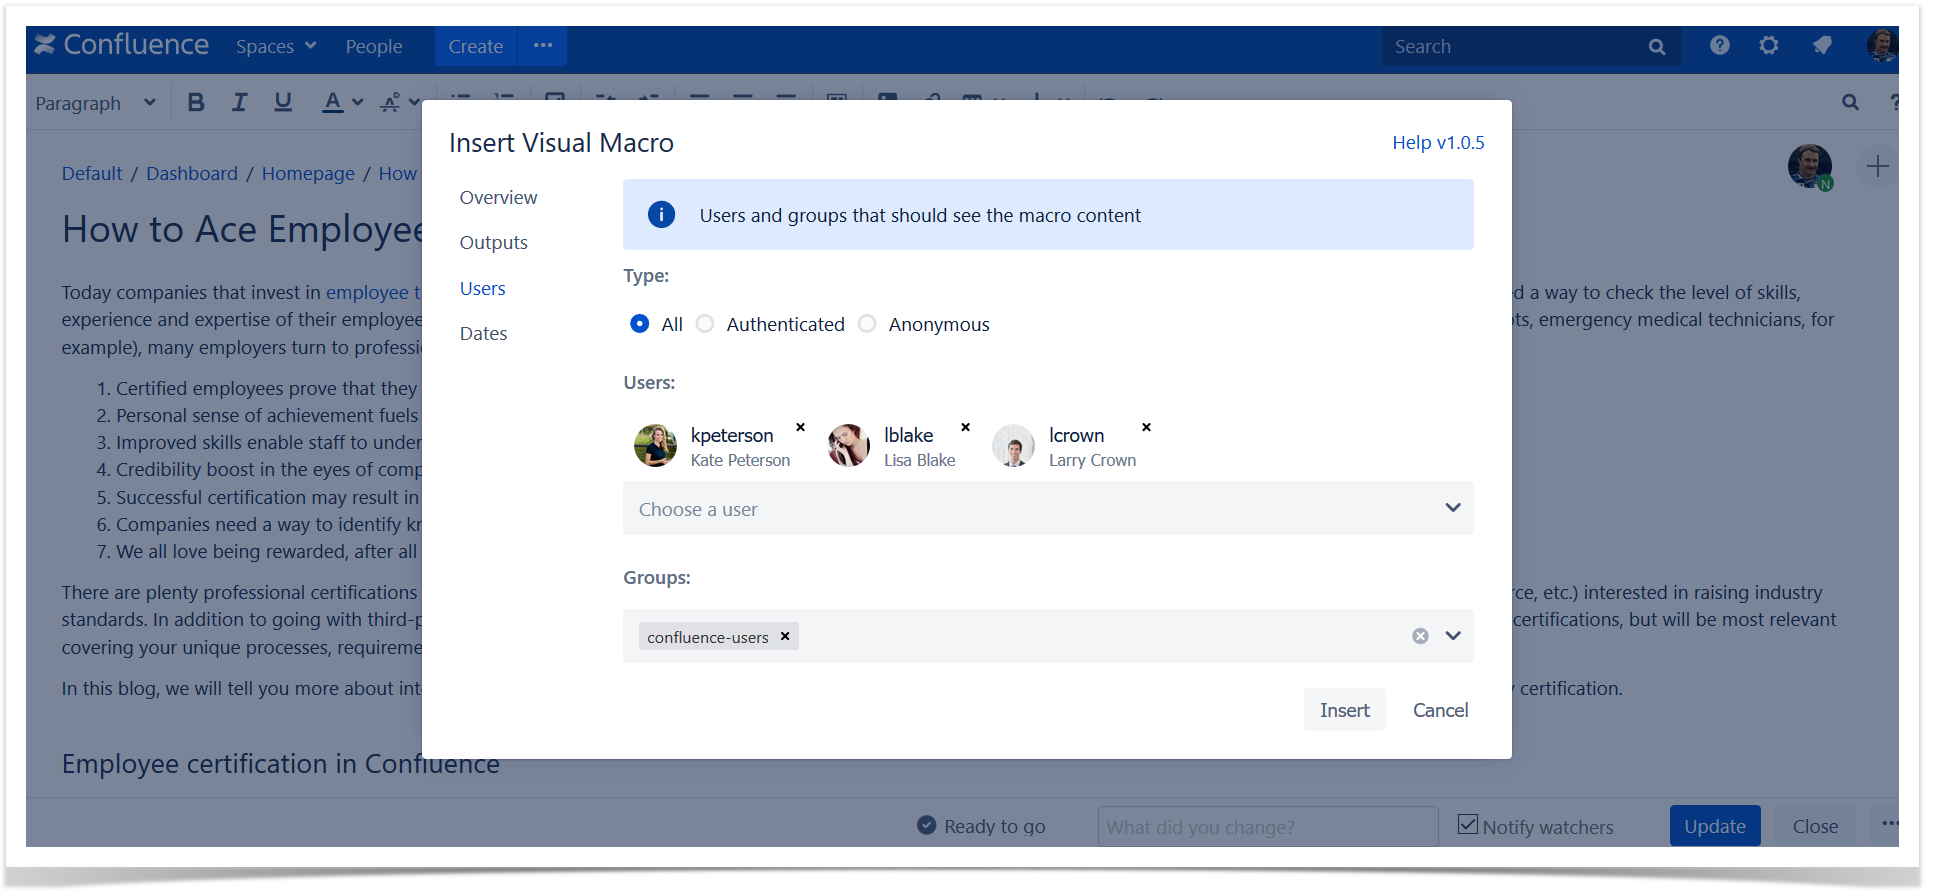Screen dimensions: 1933x896
Task: Toggle bold formatting
Action: 196,102
